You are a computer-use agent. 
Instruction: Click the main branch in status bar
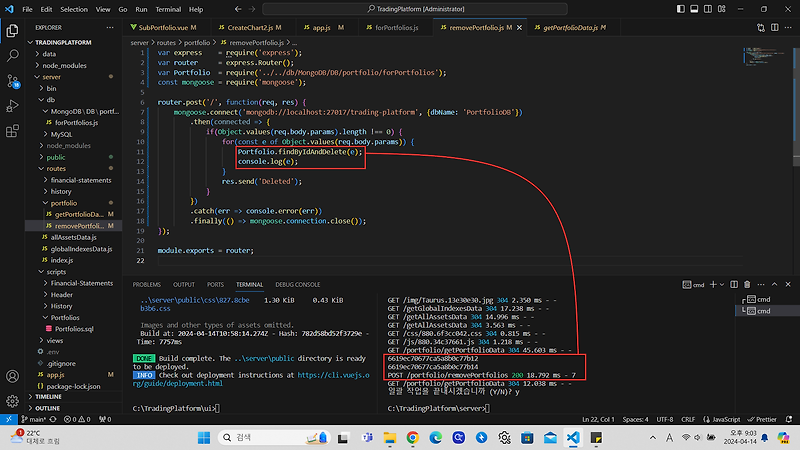[34, 419]
